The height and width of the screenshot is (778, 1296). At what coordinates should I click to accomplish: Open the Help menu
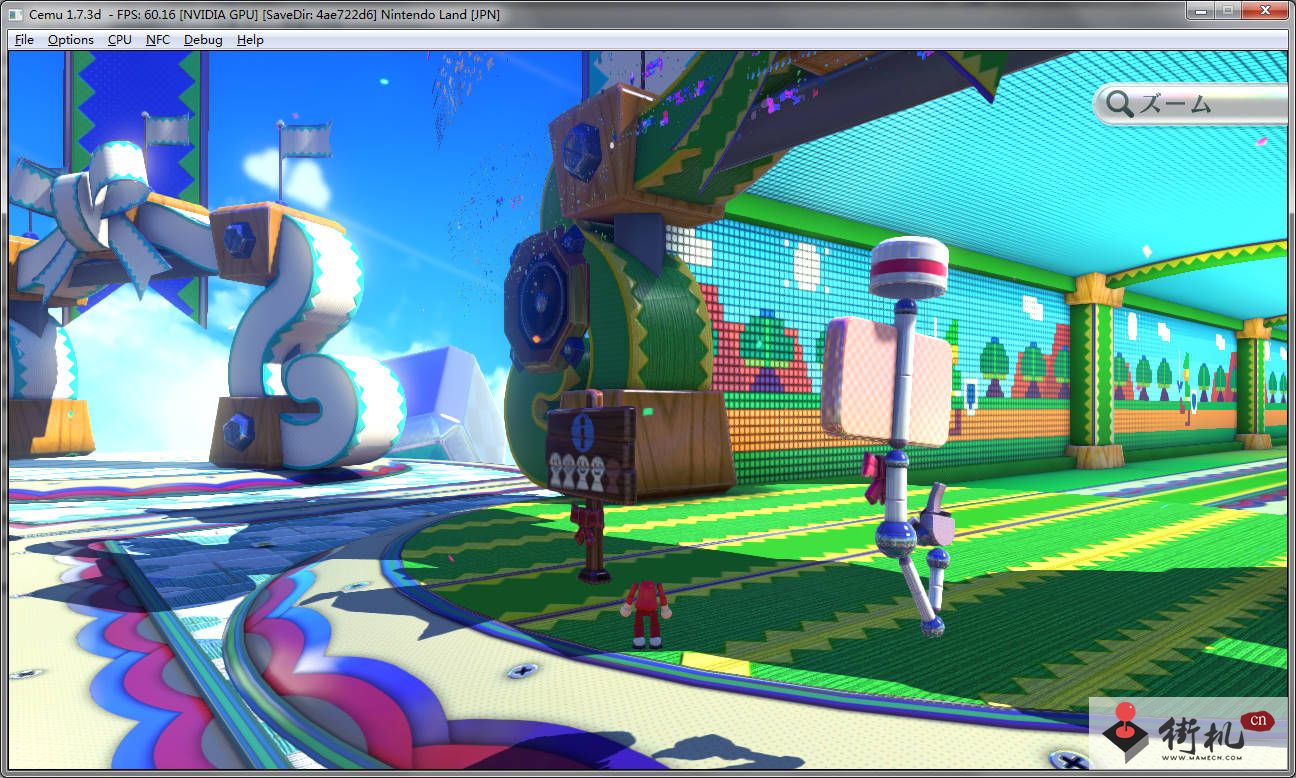pos(250,40)
